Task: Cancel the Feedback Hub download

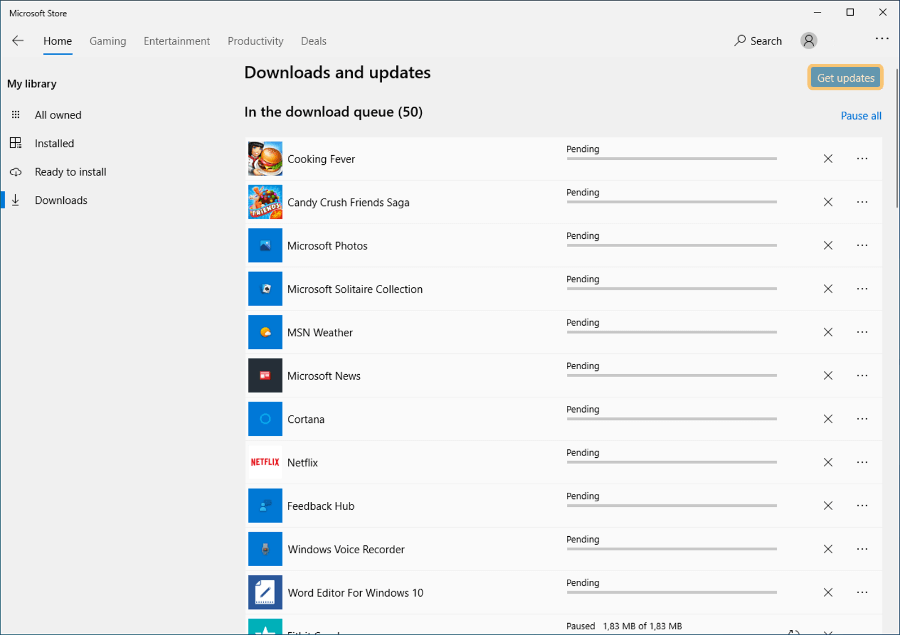Action: pyautogui.click(x=828, y=506)
